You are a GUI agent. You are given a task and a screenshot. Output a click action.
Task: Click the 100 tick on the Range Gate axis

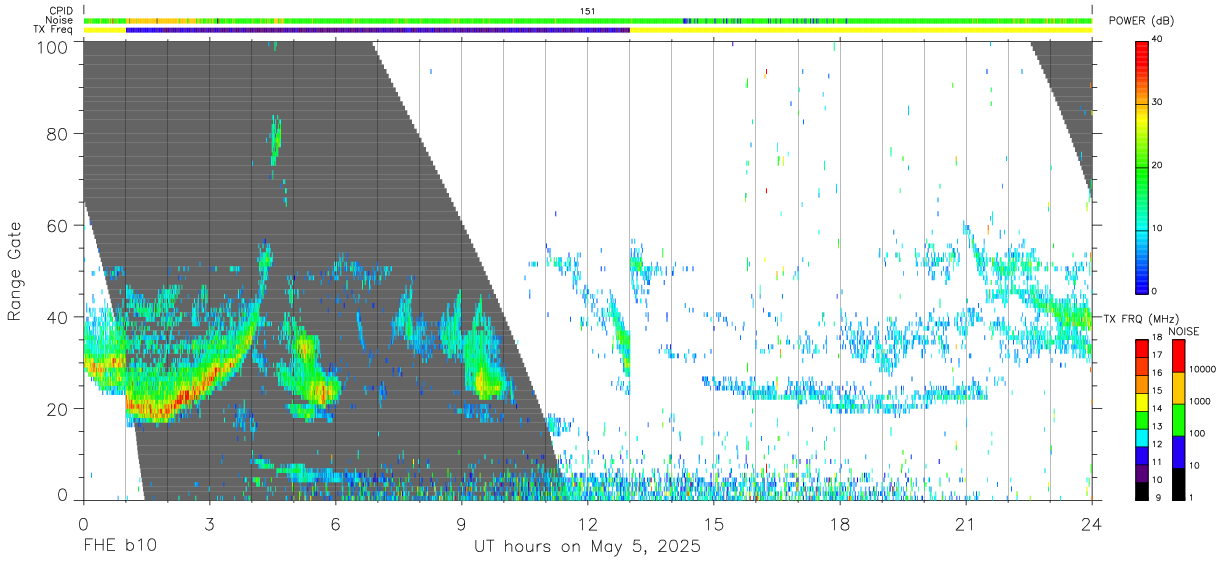tap(55, 46)
